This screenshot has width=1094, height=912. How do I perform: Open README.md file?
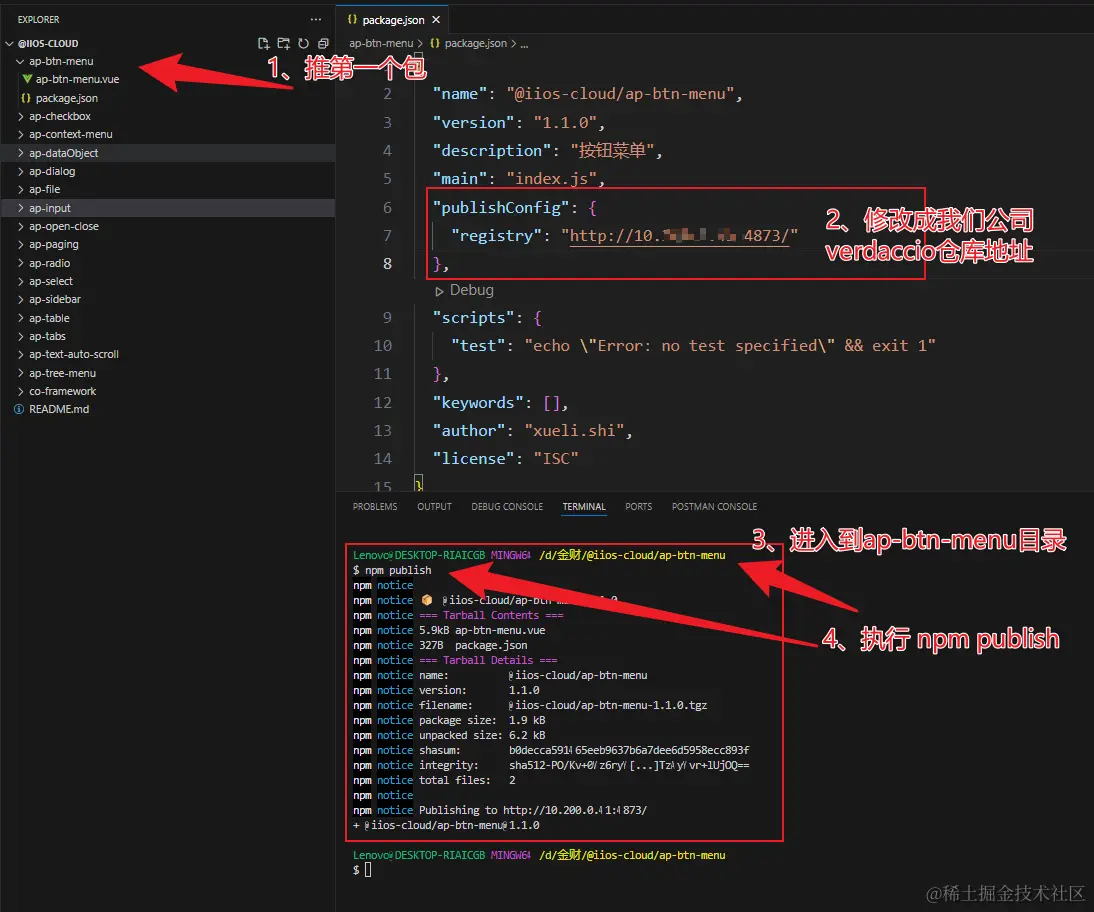coord(59,409)
